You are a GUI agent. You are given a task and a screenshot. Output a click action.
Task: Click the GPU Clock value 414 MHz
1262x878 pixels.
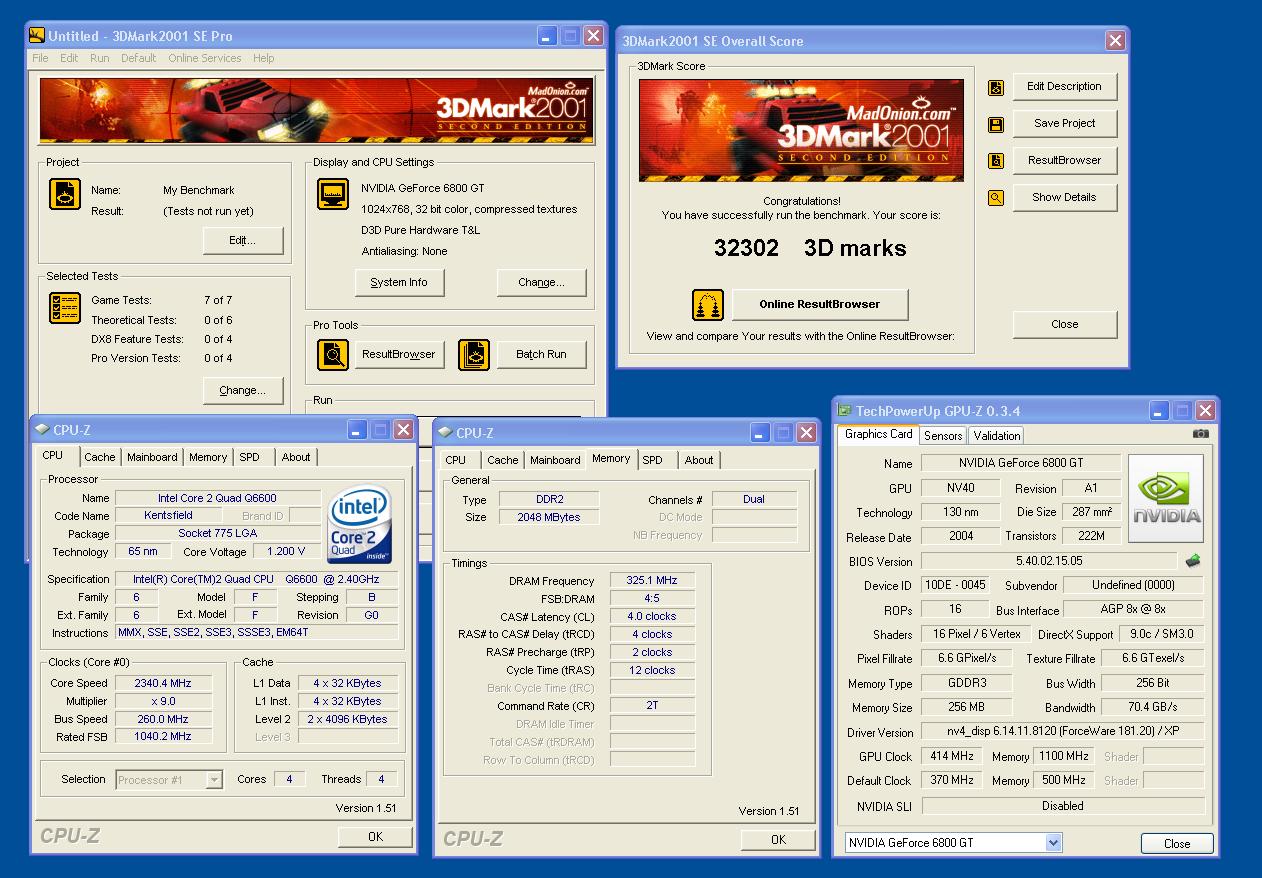[x=951, y=756]
